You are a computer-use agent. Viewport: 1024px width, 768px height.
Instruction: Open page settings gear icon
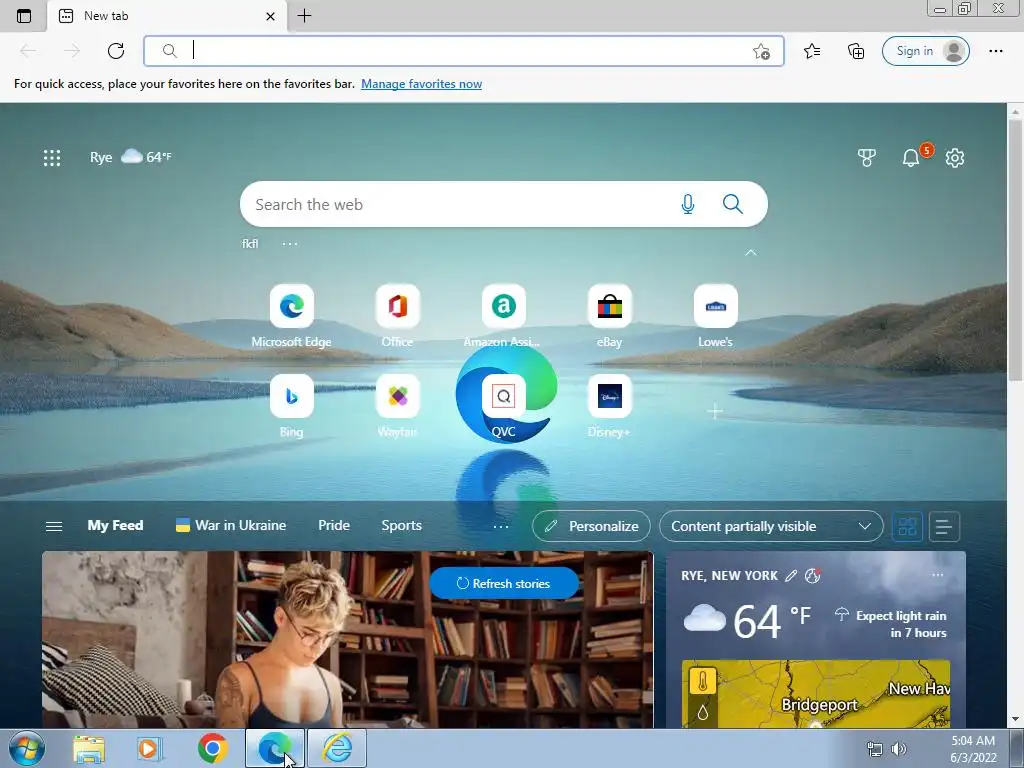coord(955,157)
